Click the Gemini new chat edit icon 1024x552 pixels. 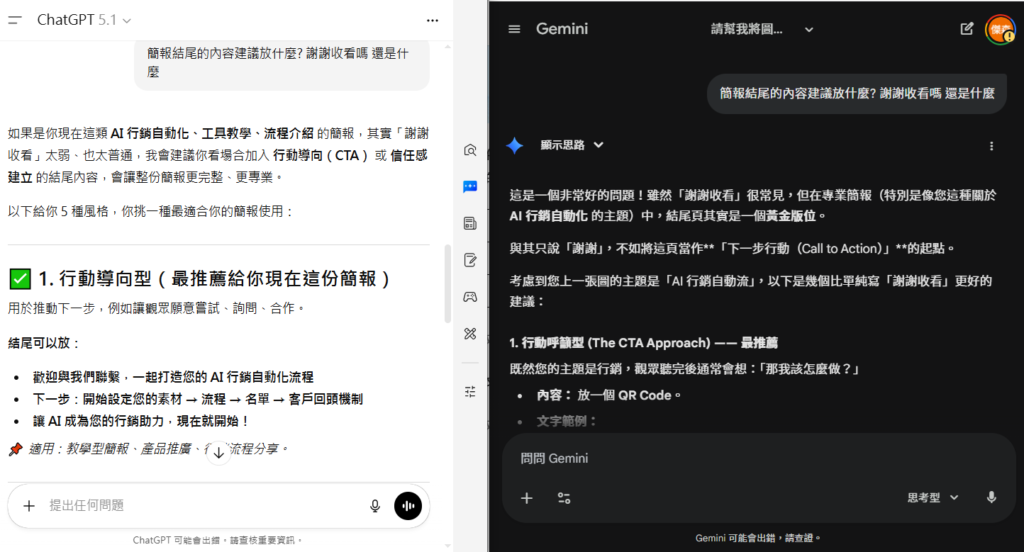coord(966,29)
